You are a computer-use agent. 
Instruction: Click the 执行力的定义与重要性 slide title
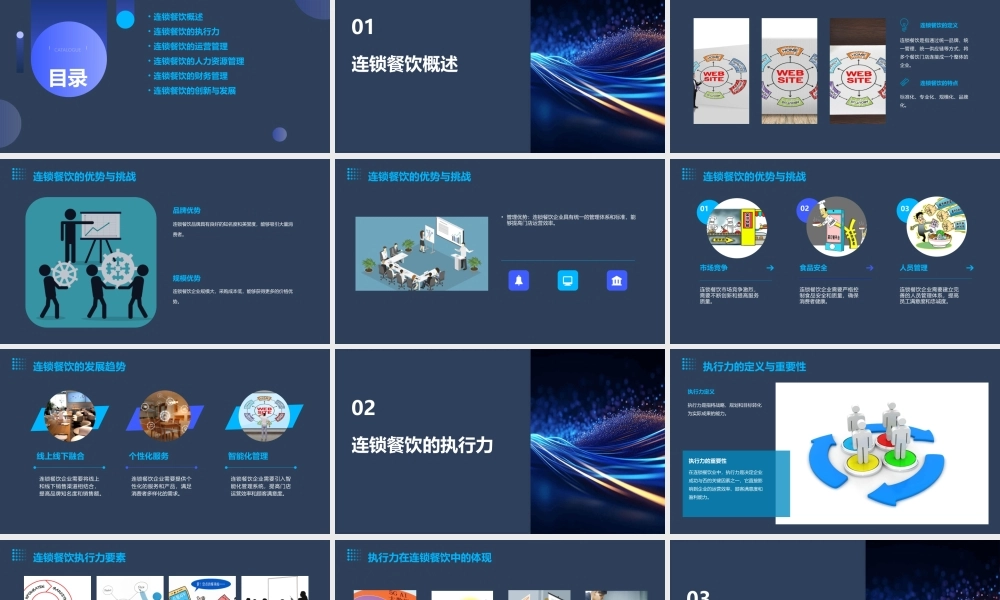point(754,367)
